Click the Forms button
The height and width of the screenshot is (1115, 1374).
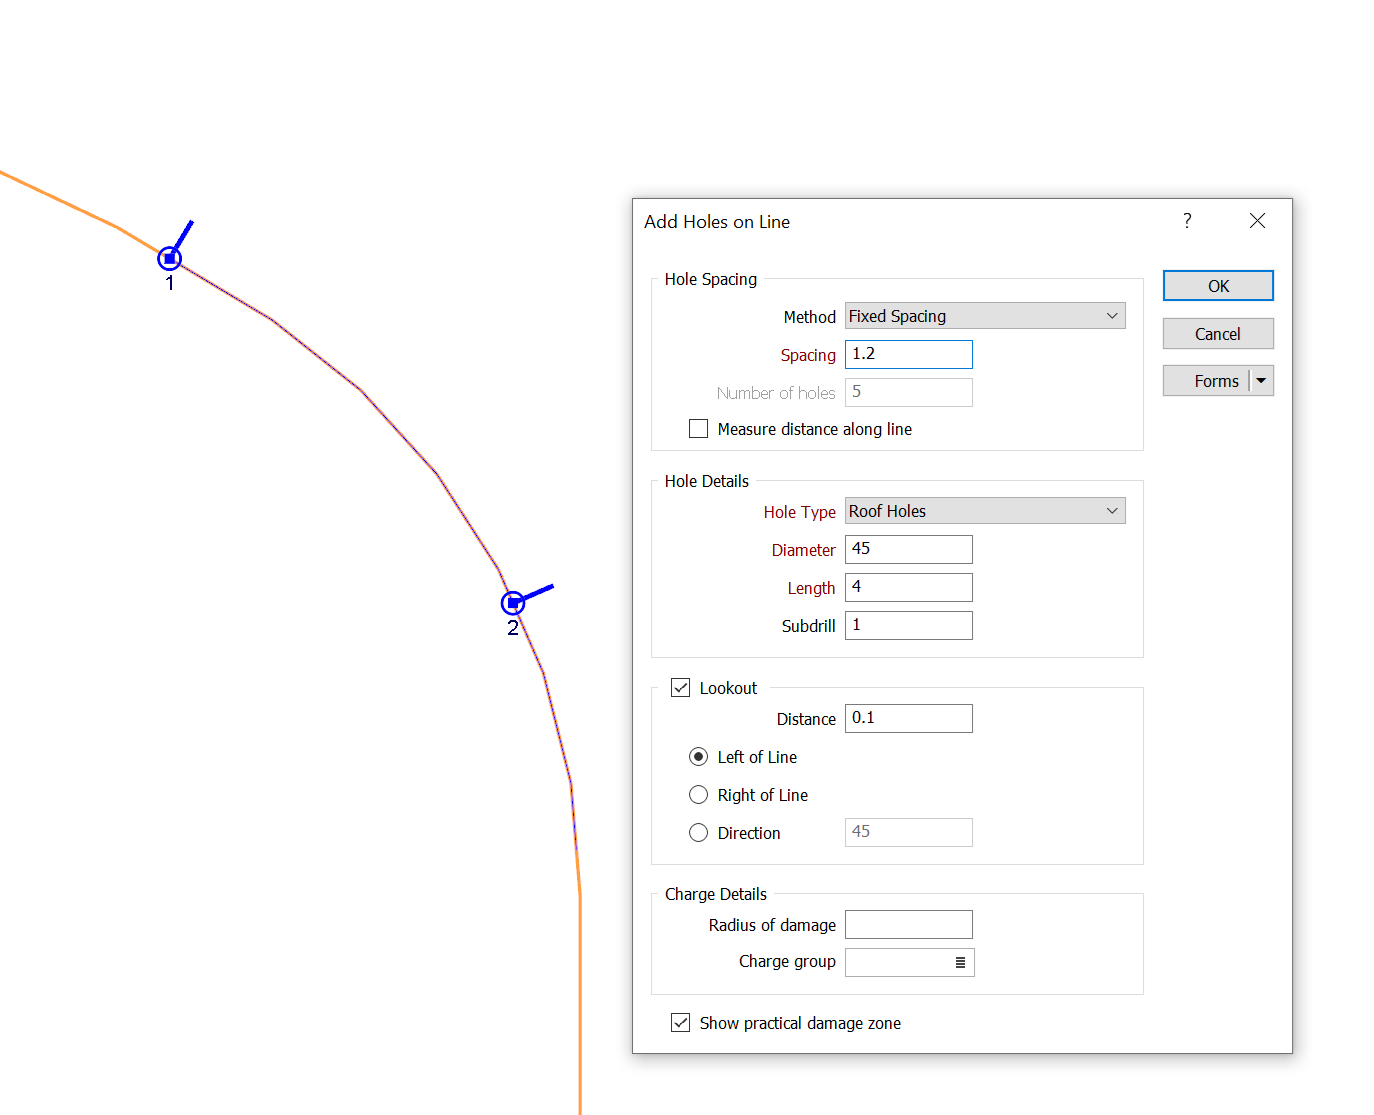tap(1212, 380)
